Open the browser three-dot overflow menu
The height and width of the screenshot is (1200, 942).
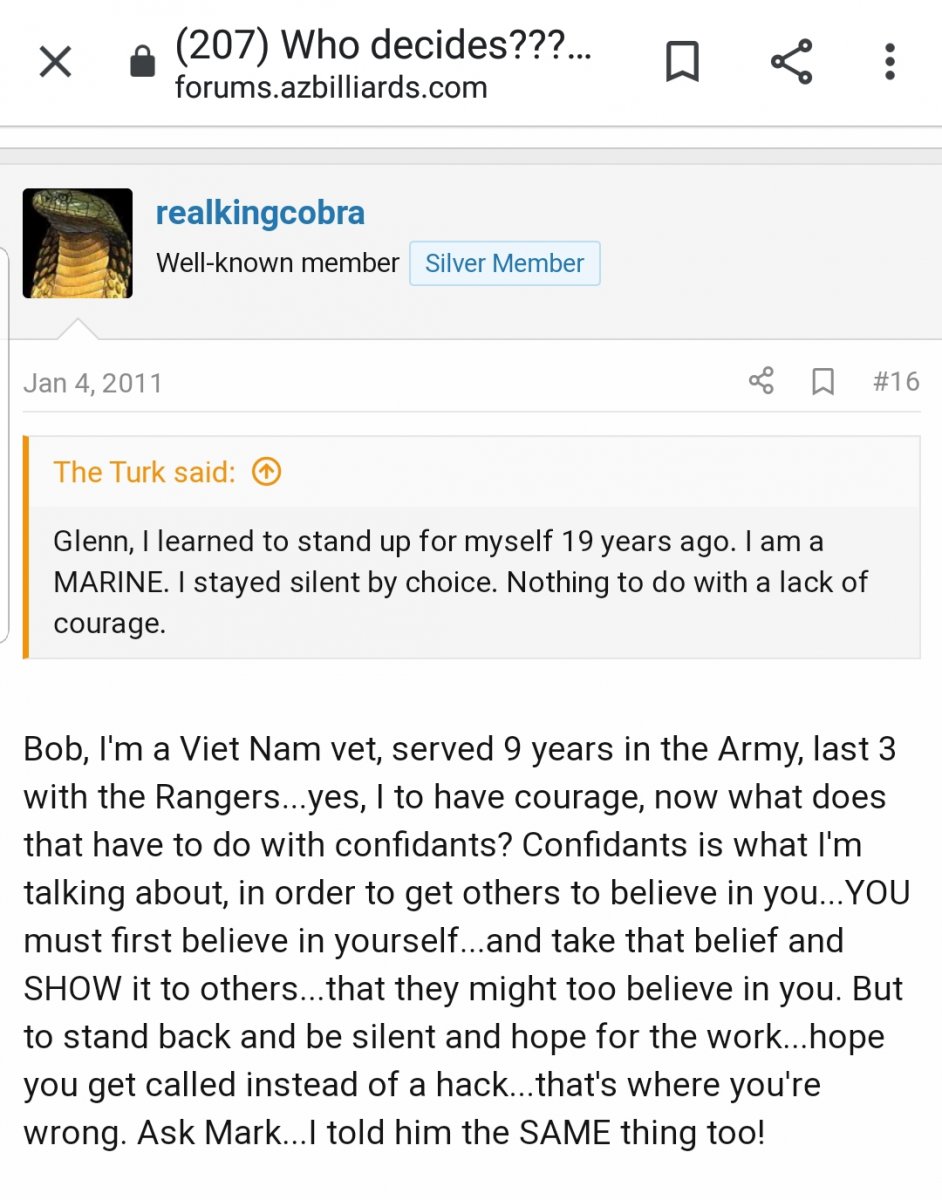click(x=889, y=62)
